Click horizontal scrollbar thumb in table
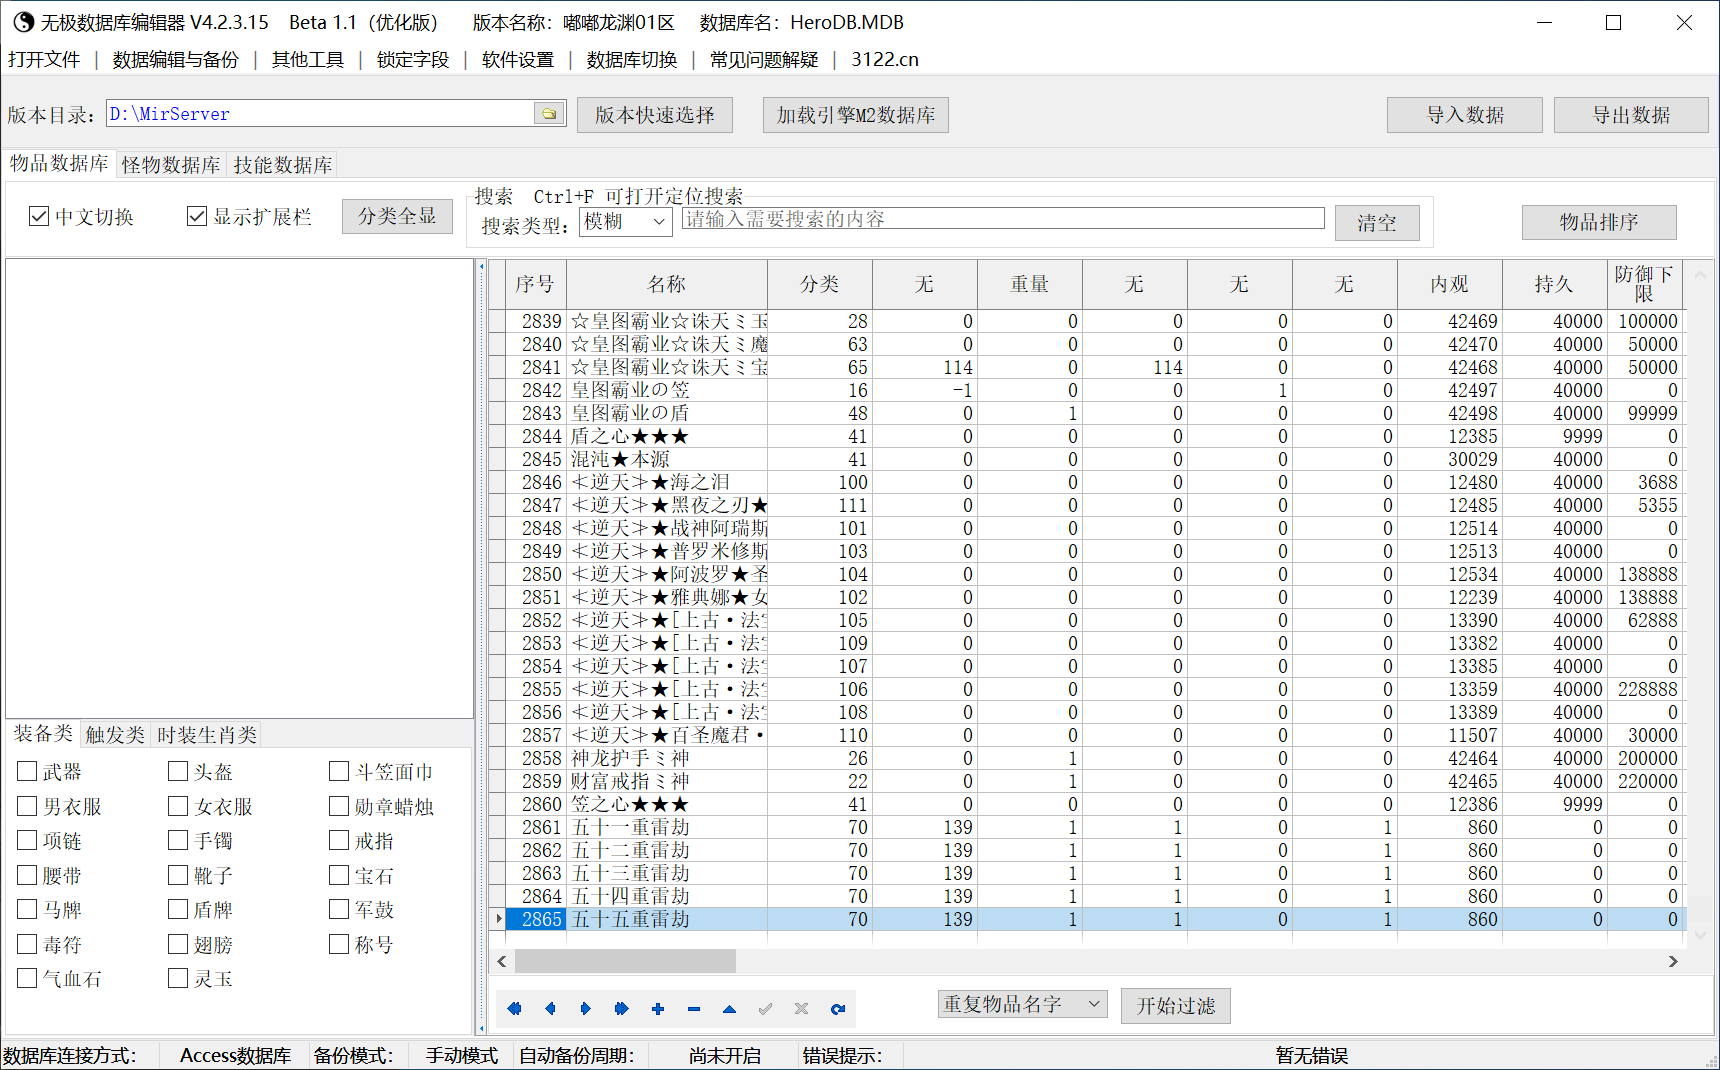This screenshot has width=1720, height=1070. click(x=625, y=961)
